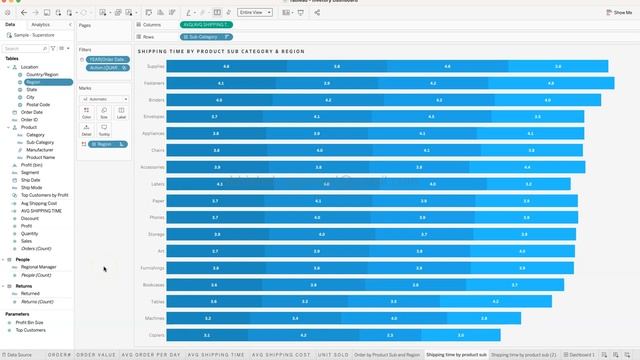This screenshot has width=640, height=360.
Task: Click the undo back arrow
Action: click(x=24, y=13)
